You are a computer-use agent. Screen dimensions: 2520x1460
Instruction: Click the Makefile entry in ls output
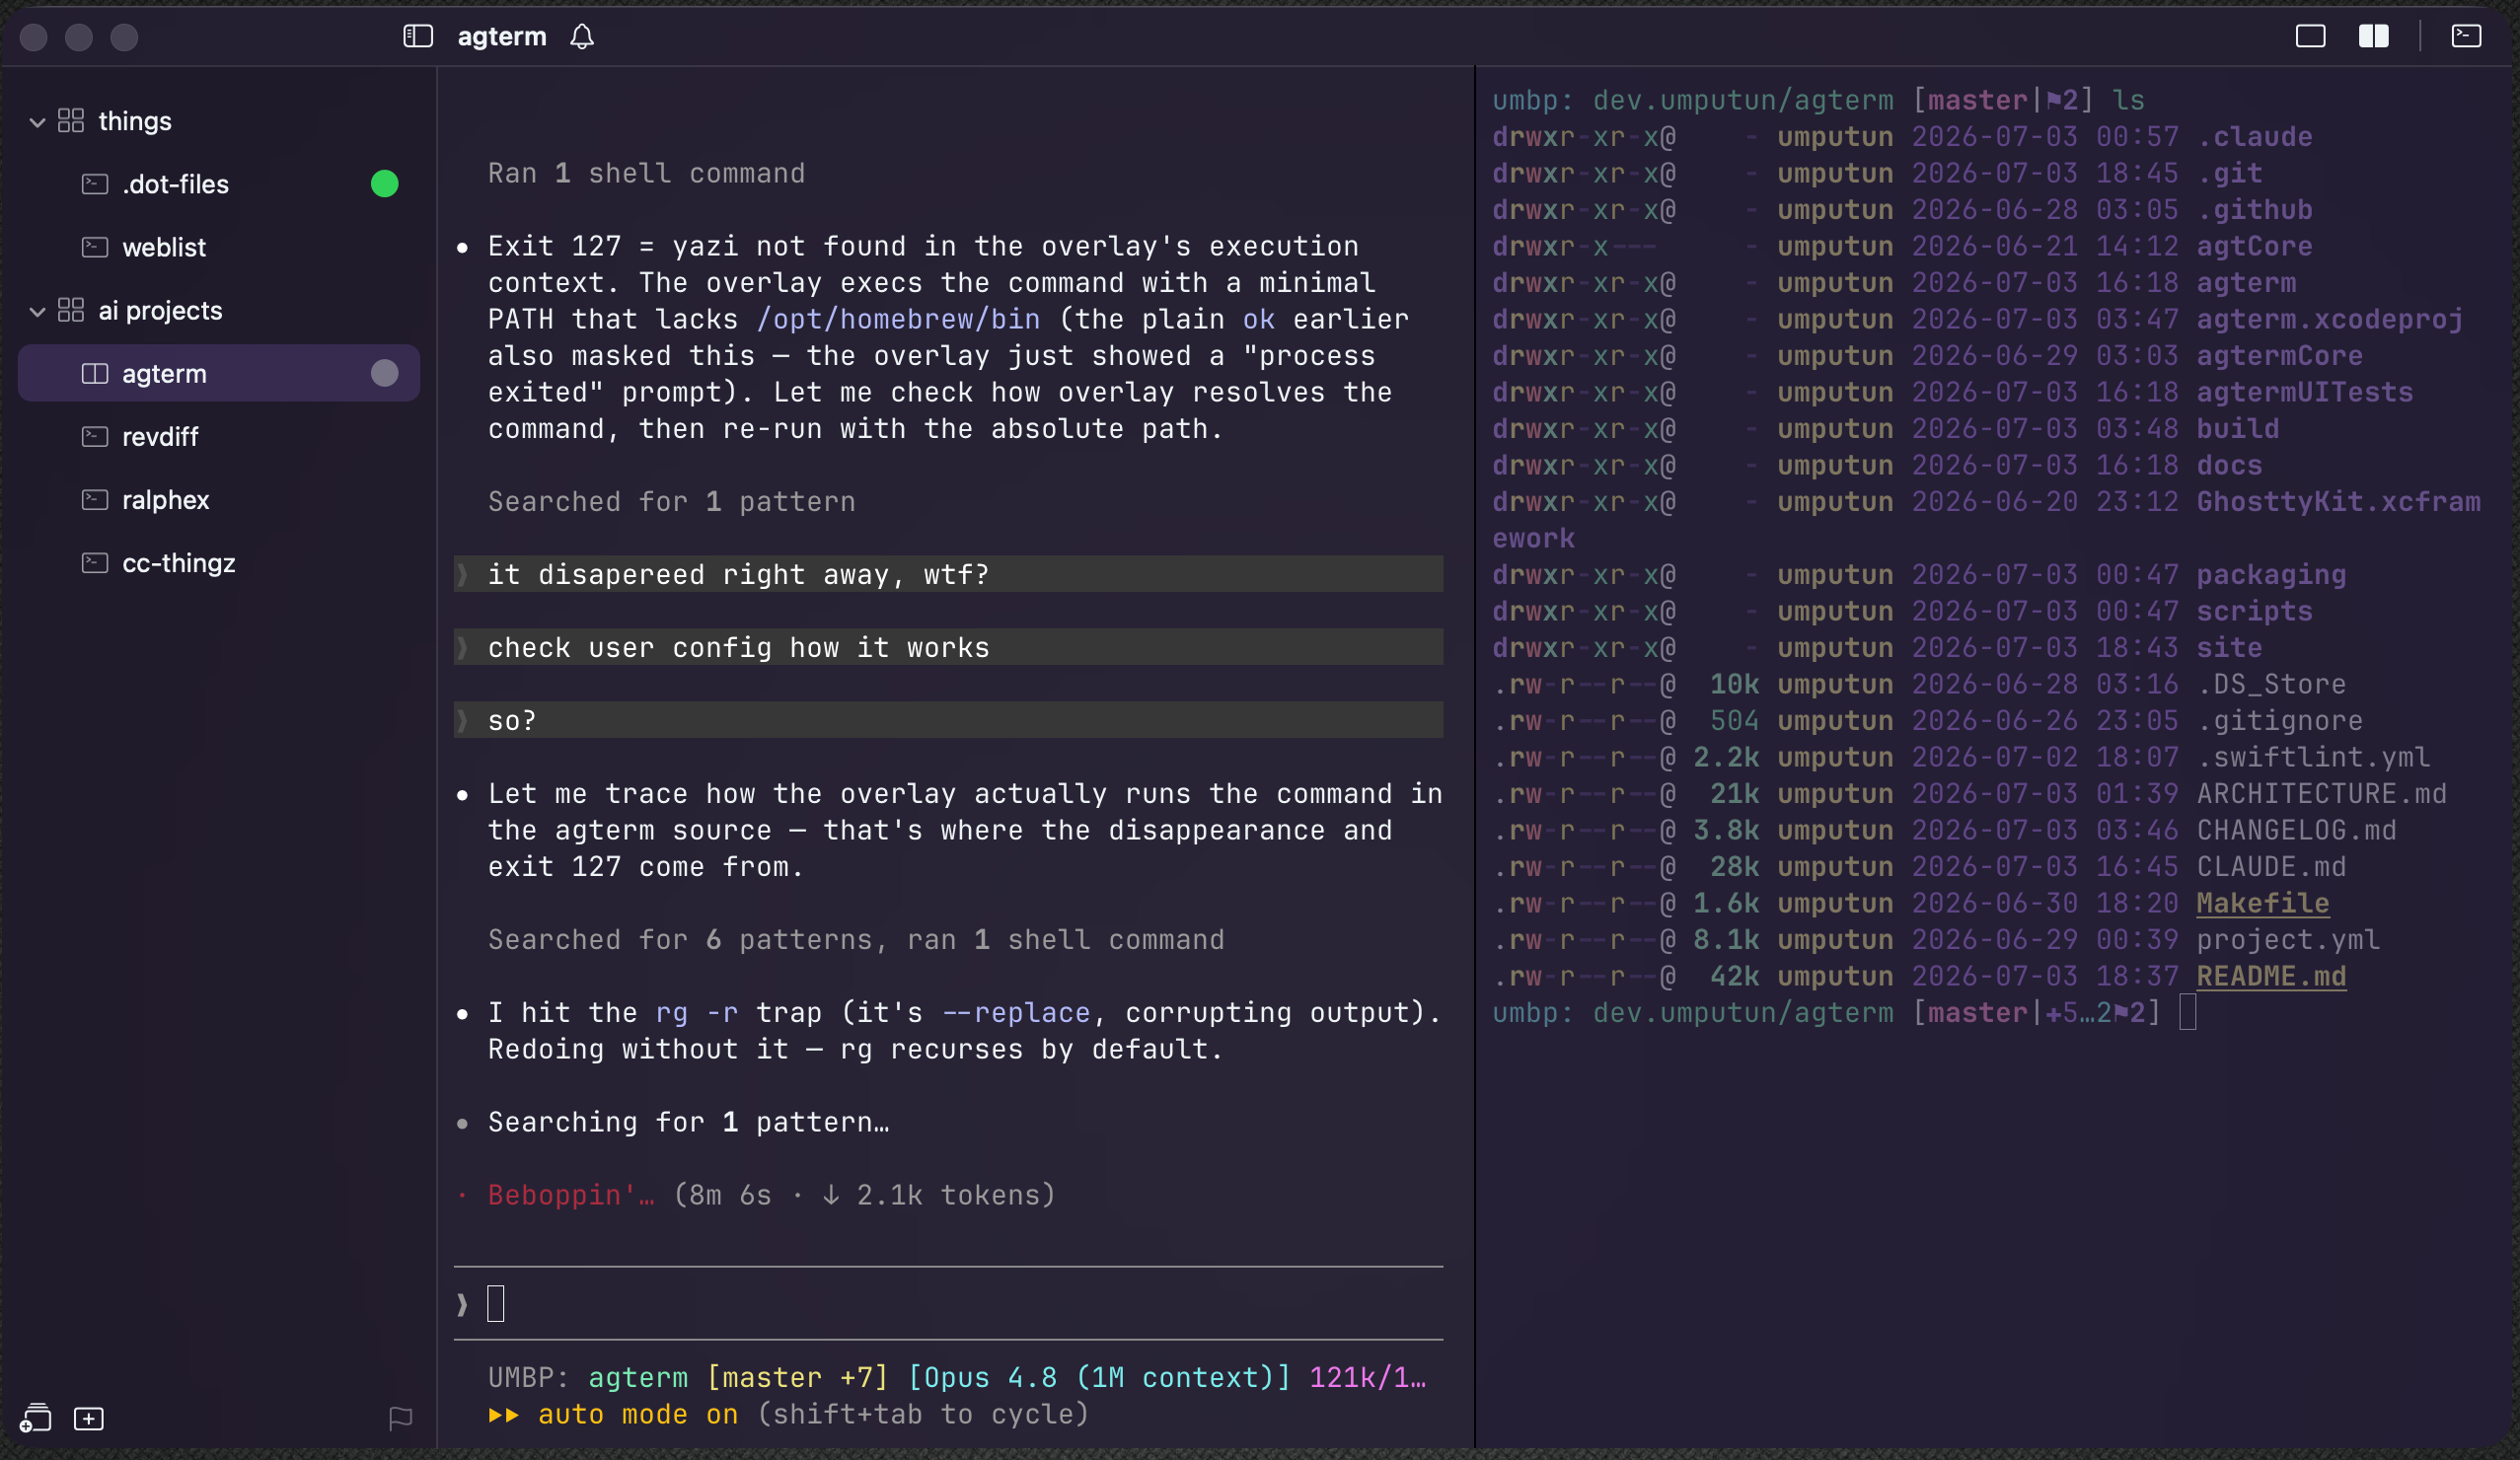2262,902
